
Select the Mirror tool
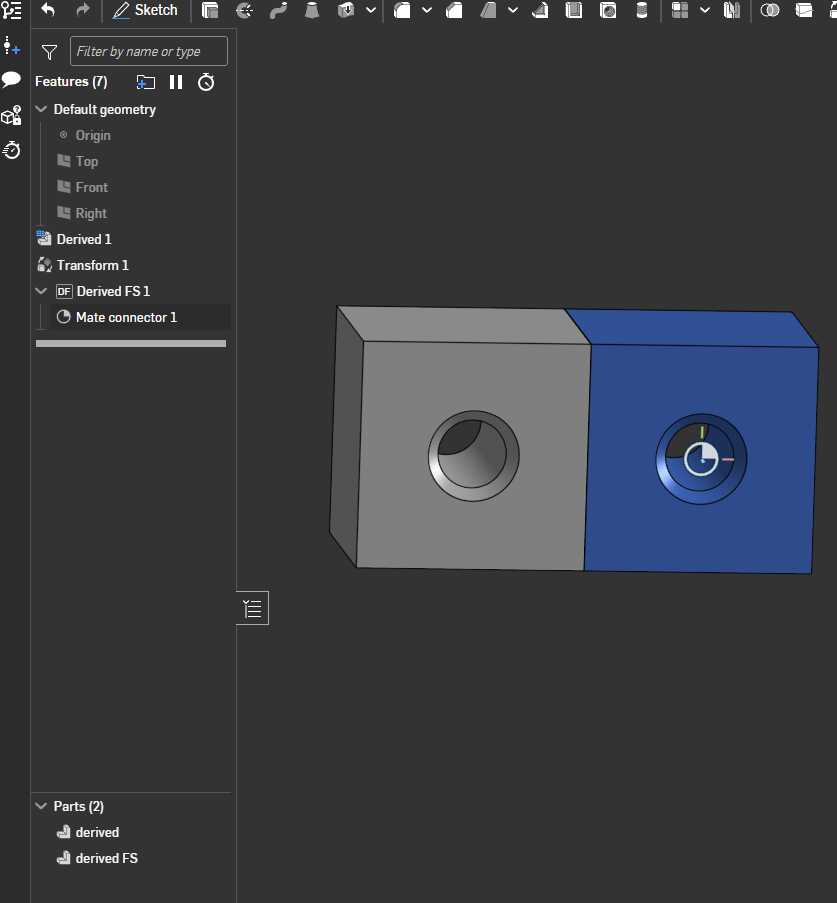pyautogui.click(x=732, y=10)
